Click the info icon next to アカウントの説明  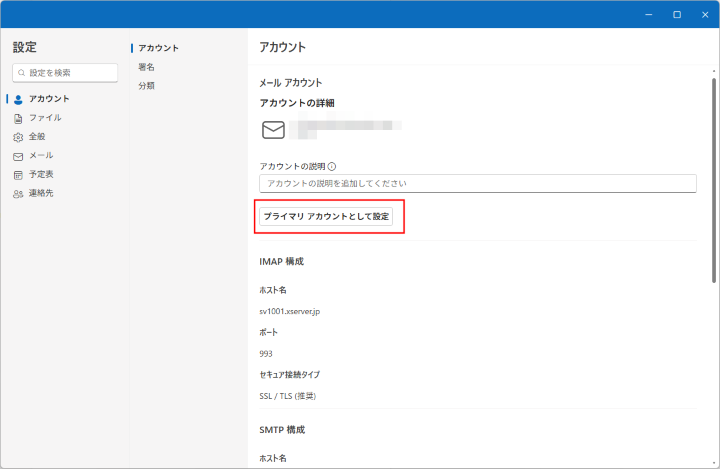[332, 166]
